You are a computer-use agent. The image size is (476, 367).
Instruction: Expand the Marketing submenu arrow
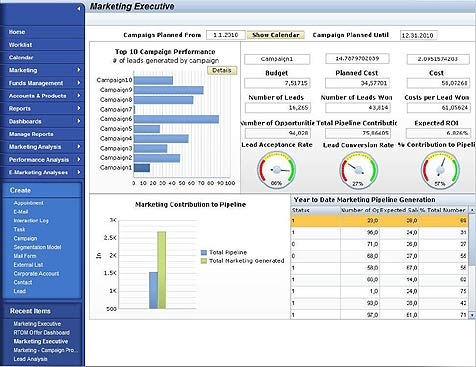79,70
